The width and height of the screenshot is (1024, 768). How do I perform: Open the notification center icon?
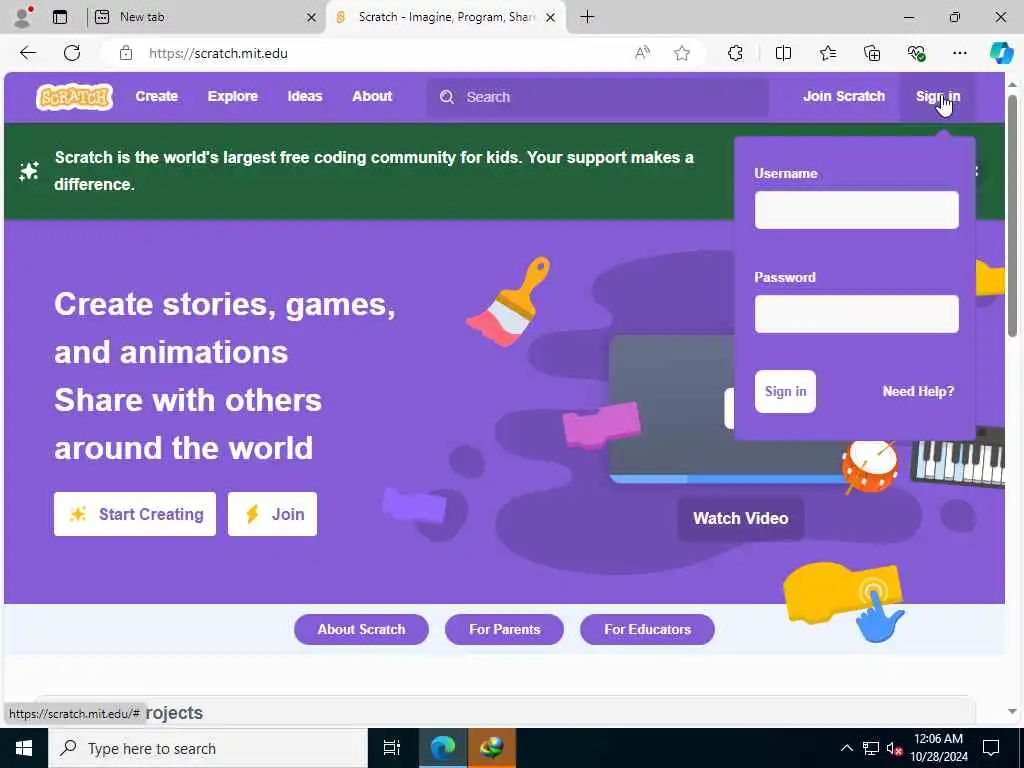coord(991,748)
